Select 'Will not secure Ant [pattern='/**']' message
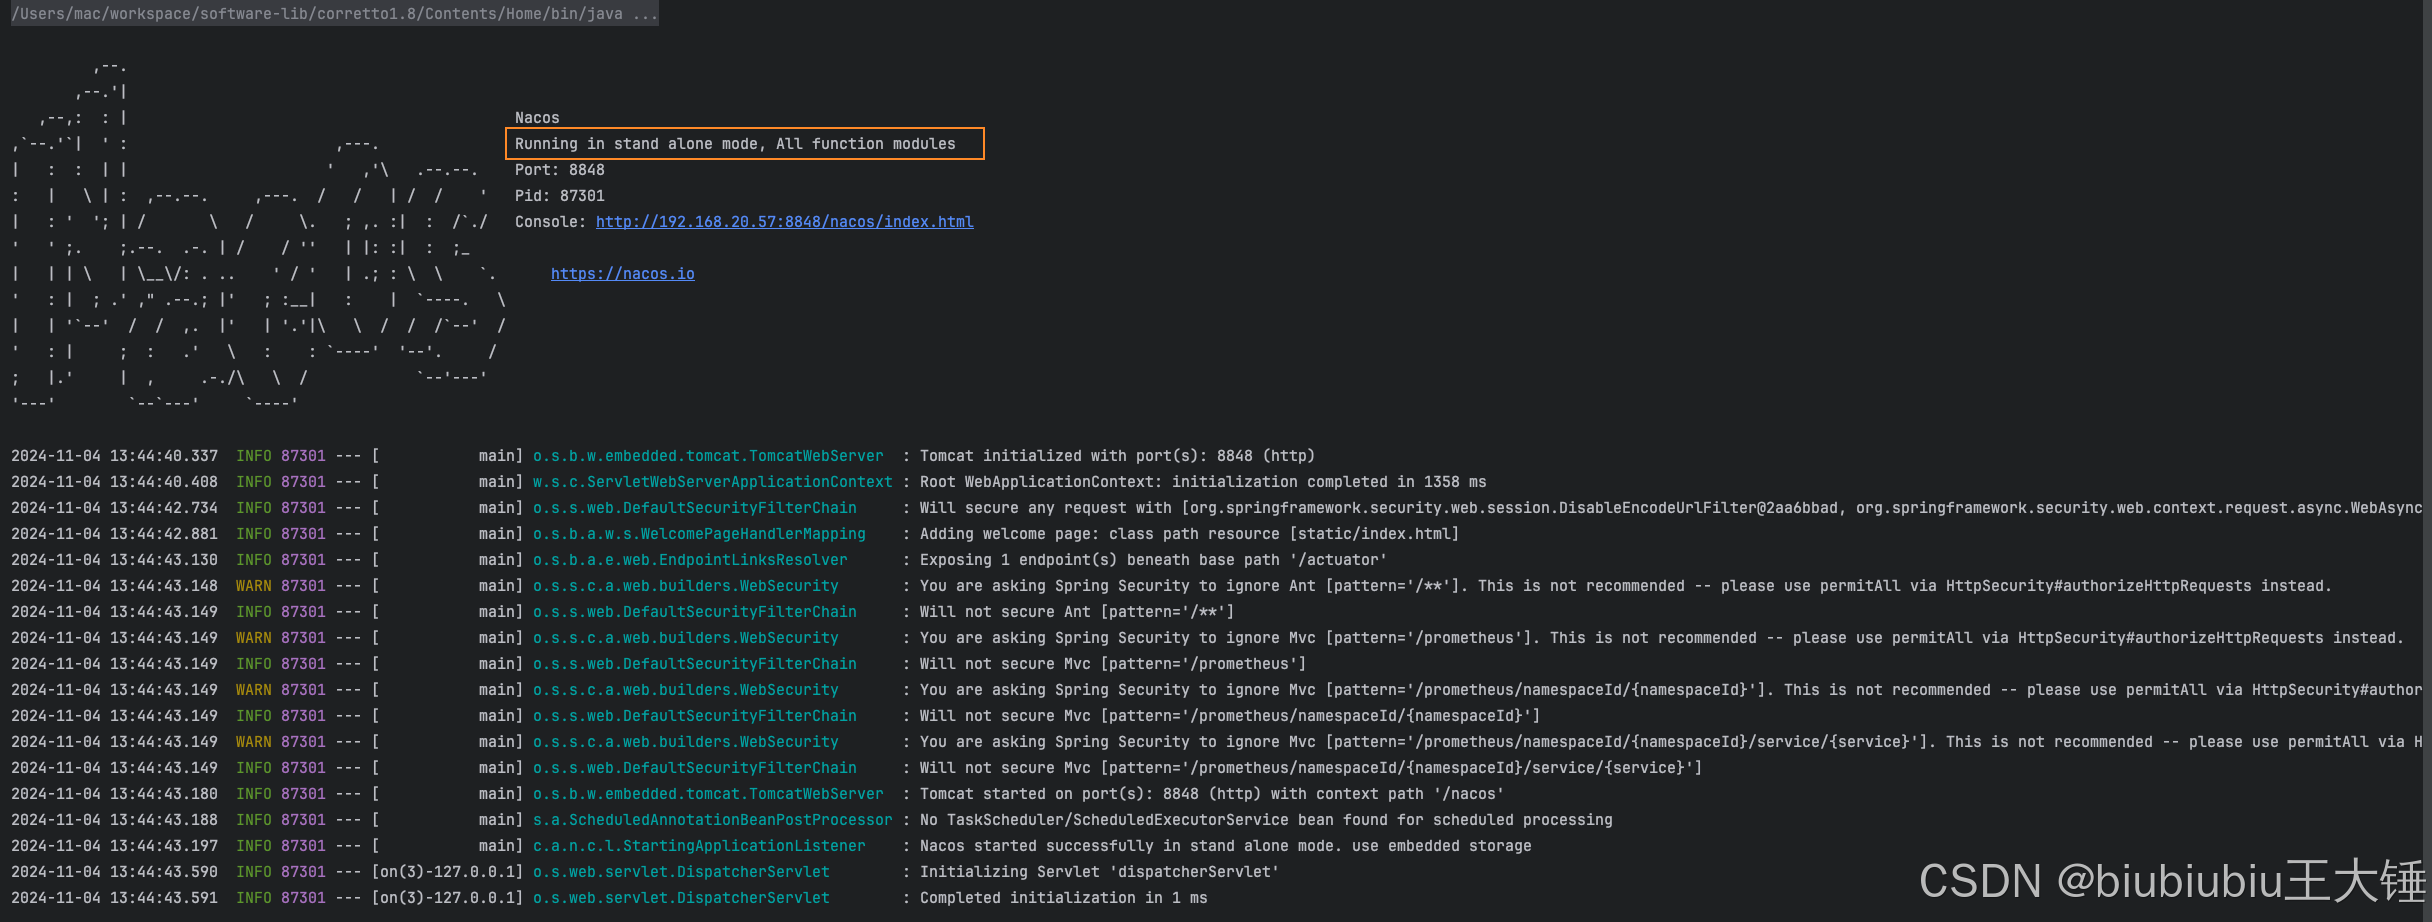This screenshot has height=922, width=2432. (1077, 612)
